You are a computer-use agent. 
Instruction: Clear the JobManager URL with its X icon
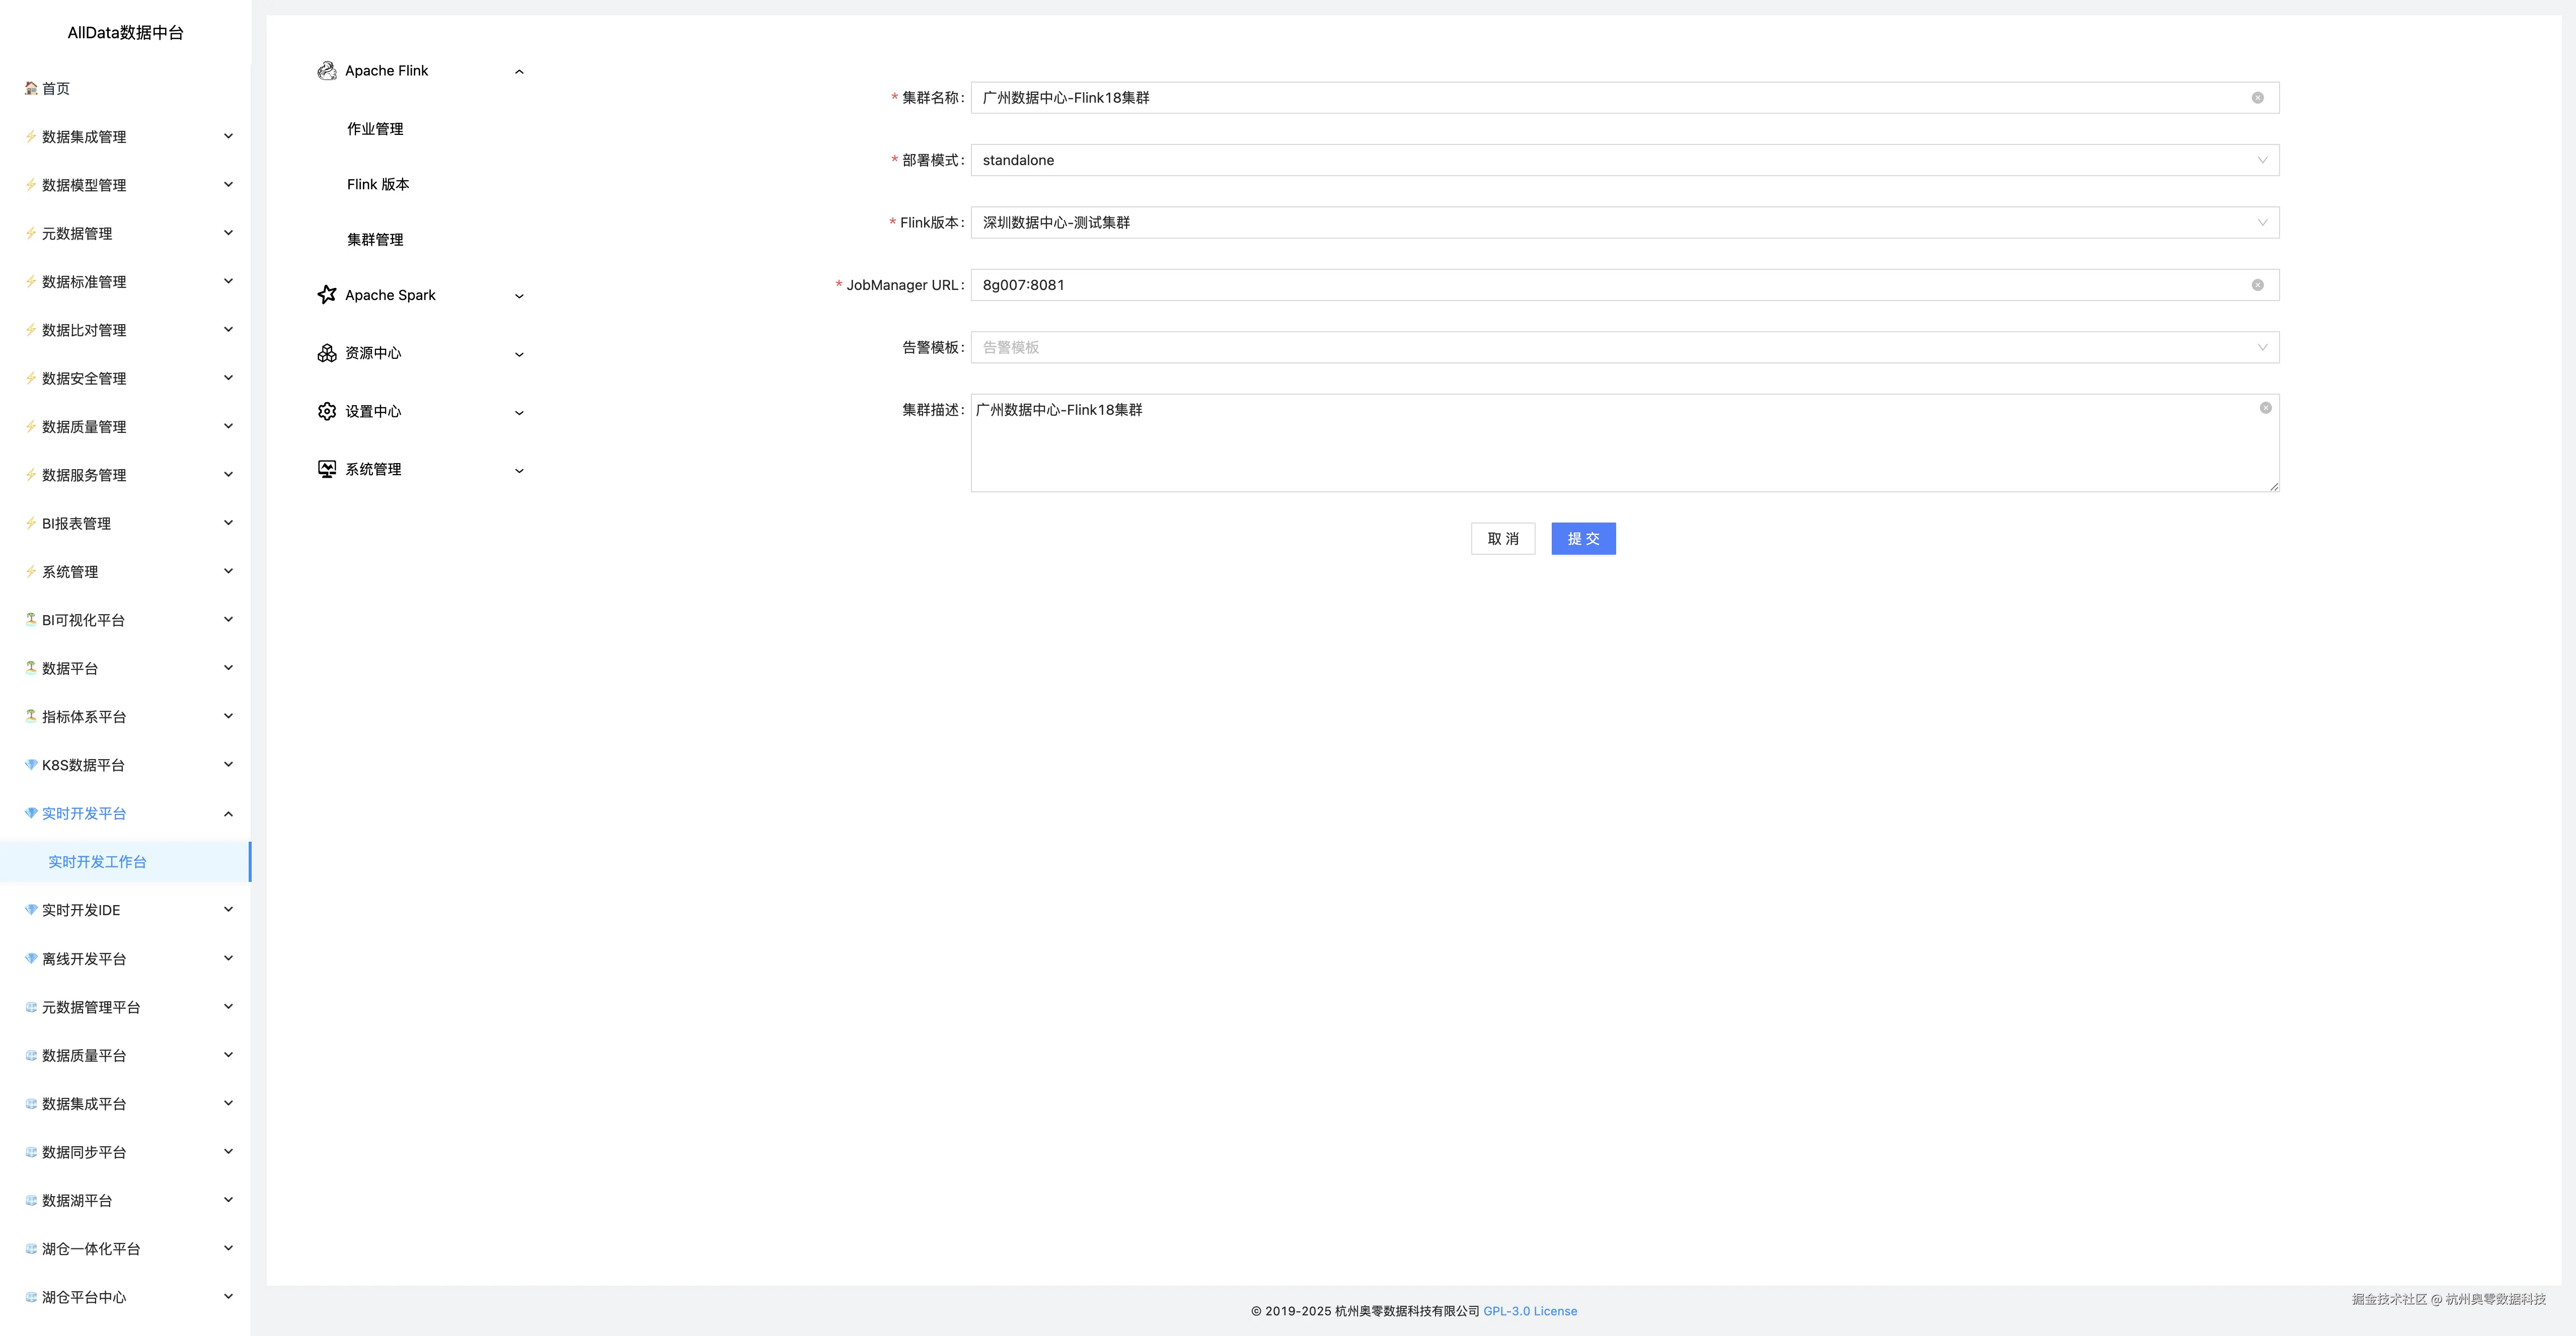pyautogui.click(x=2257, y=285)
